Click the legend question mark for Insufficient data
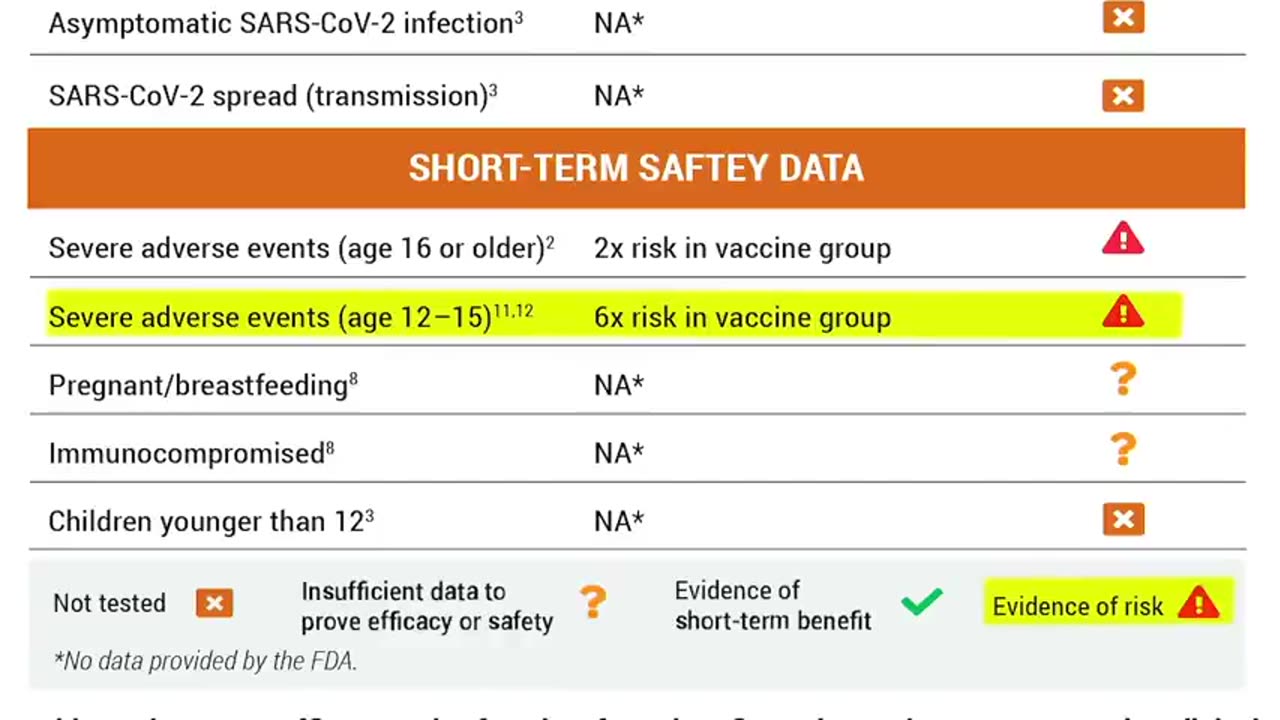This screenshot has height=720, width=1280. tap(592, 602)
